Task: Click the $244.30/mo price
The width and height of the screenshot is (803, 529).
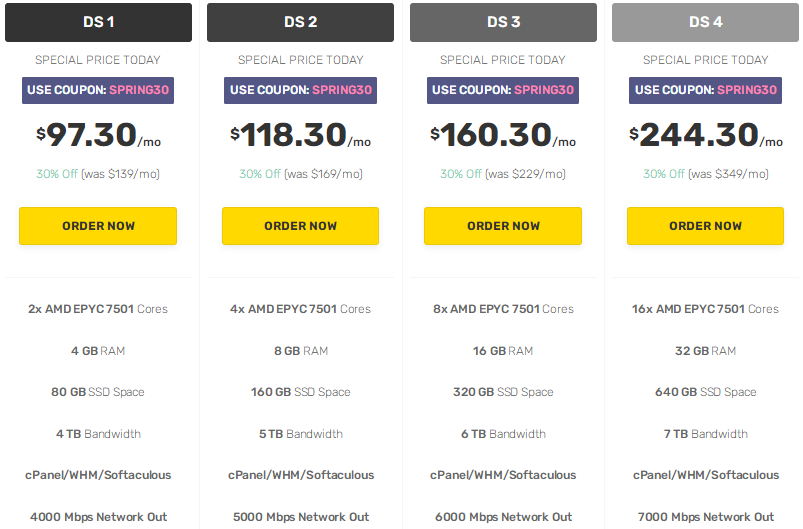Action: (705, 135)
